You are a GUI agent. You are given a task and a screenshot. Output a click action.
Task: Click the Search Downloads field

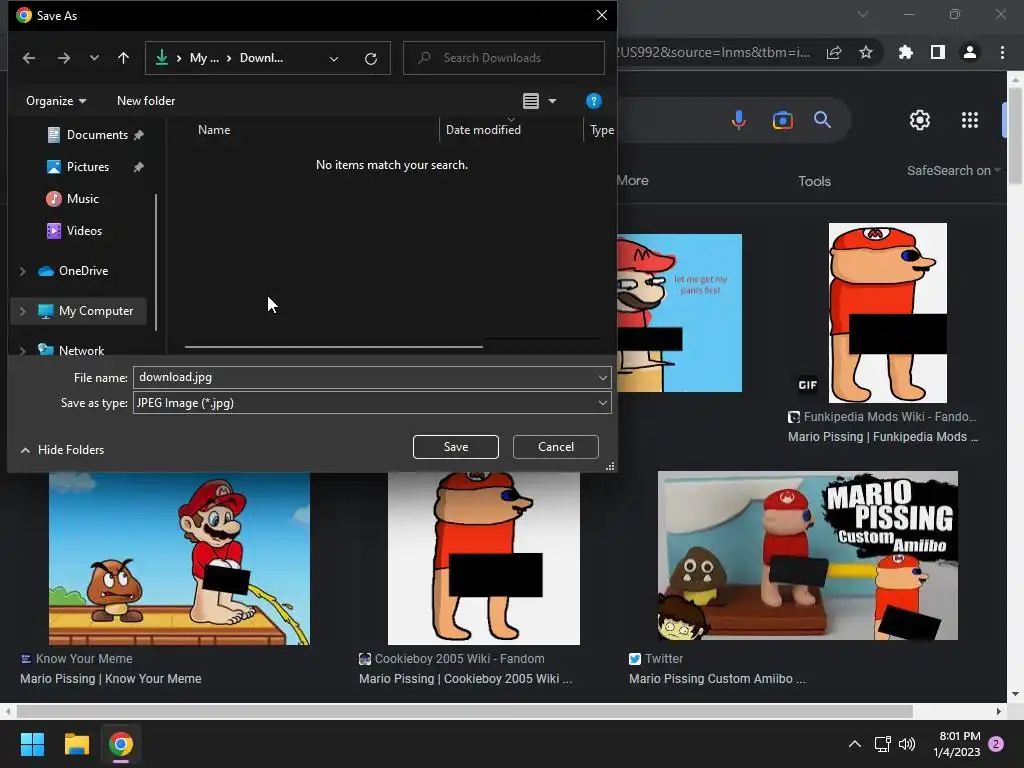coord(504,58)
